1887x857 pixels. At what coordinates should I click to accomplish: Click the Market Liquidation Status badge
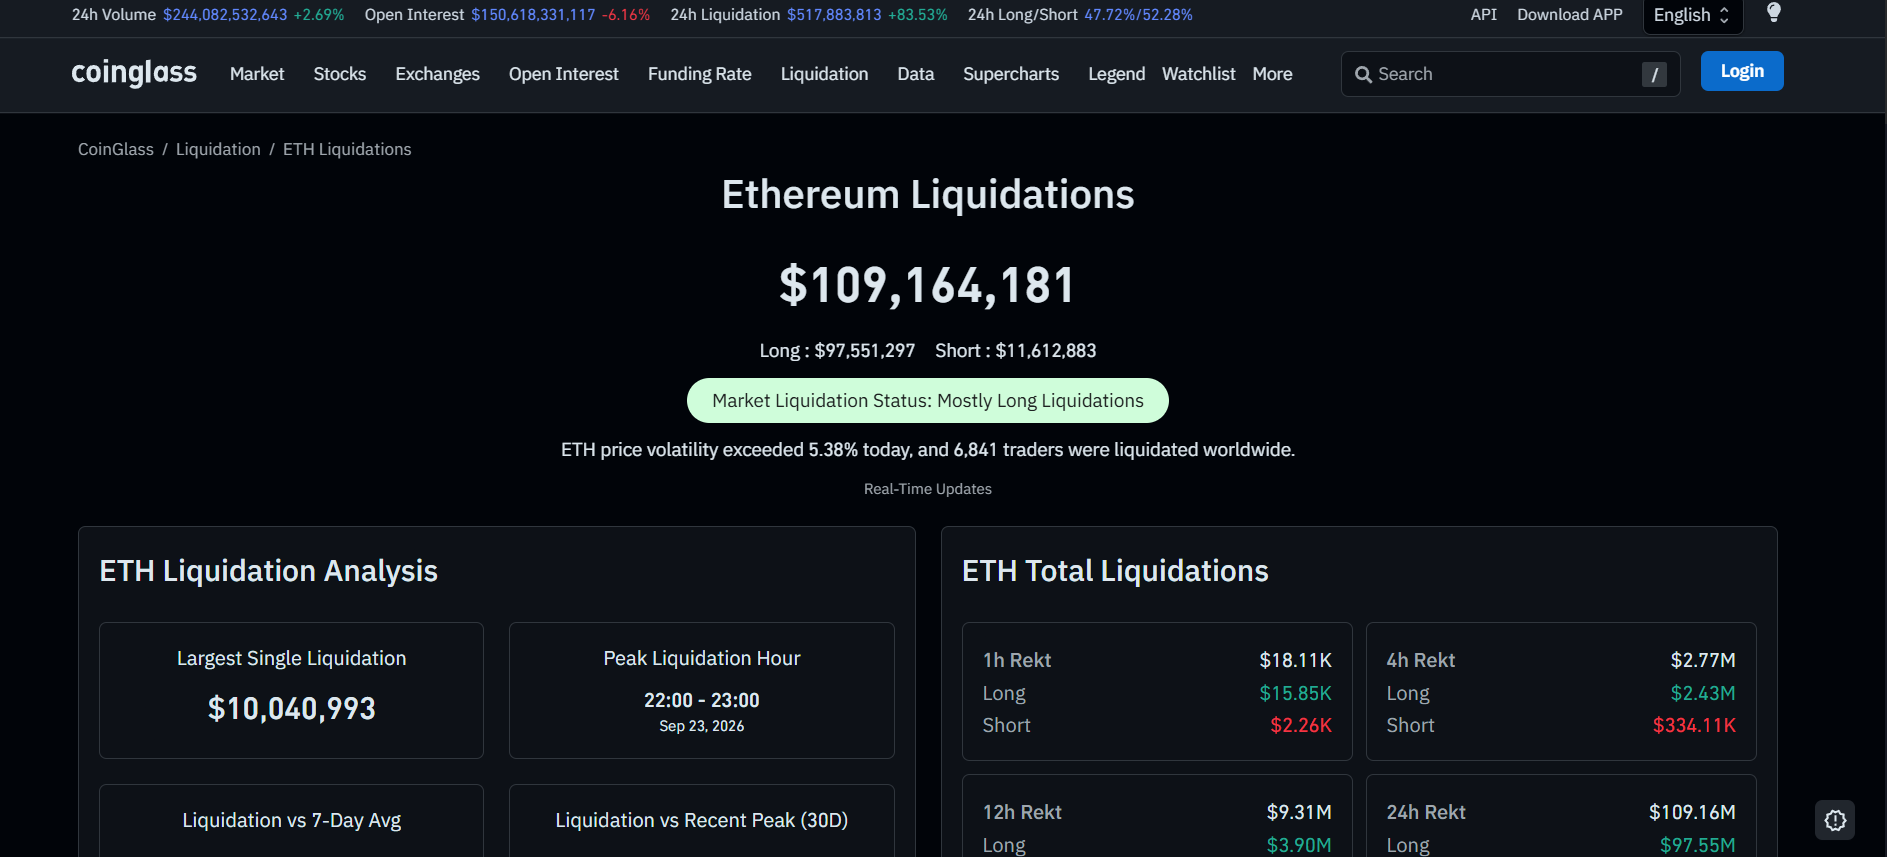pos(927,401)
